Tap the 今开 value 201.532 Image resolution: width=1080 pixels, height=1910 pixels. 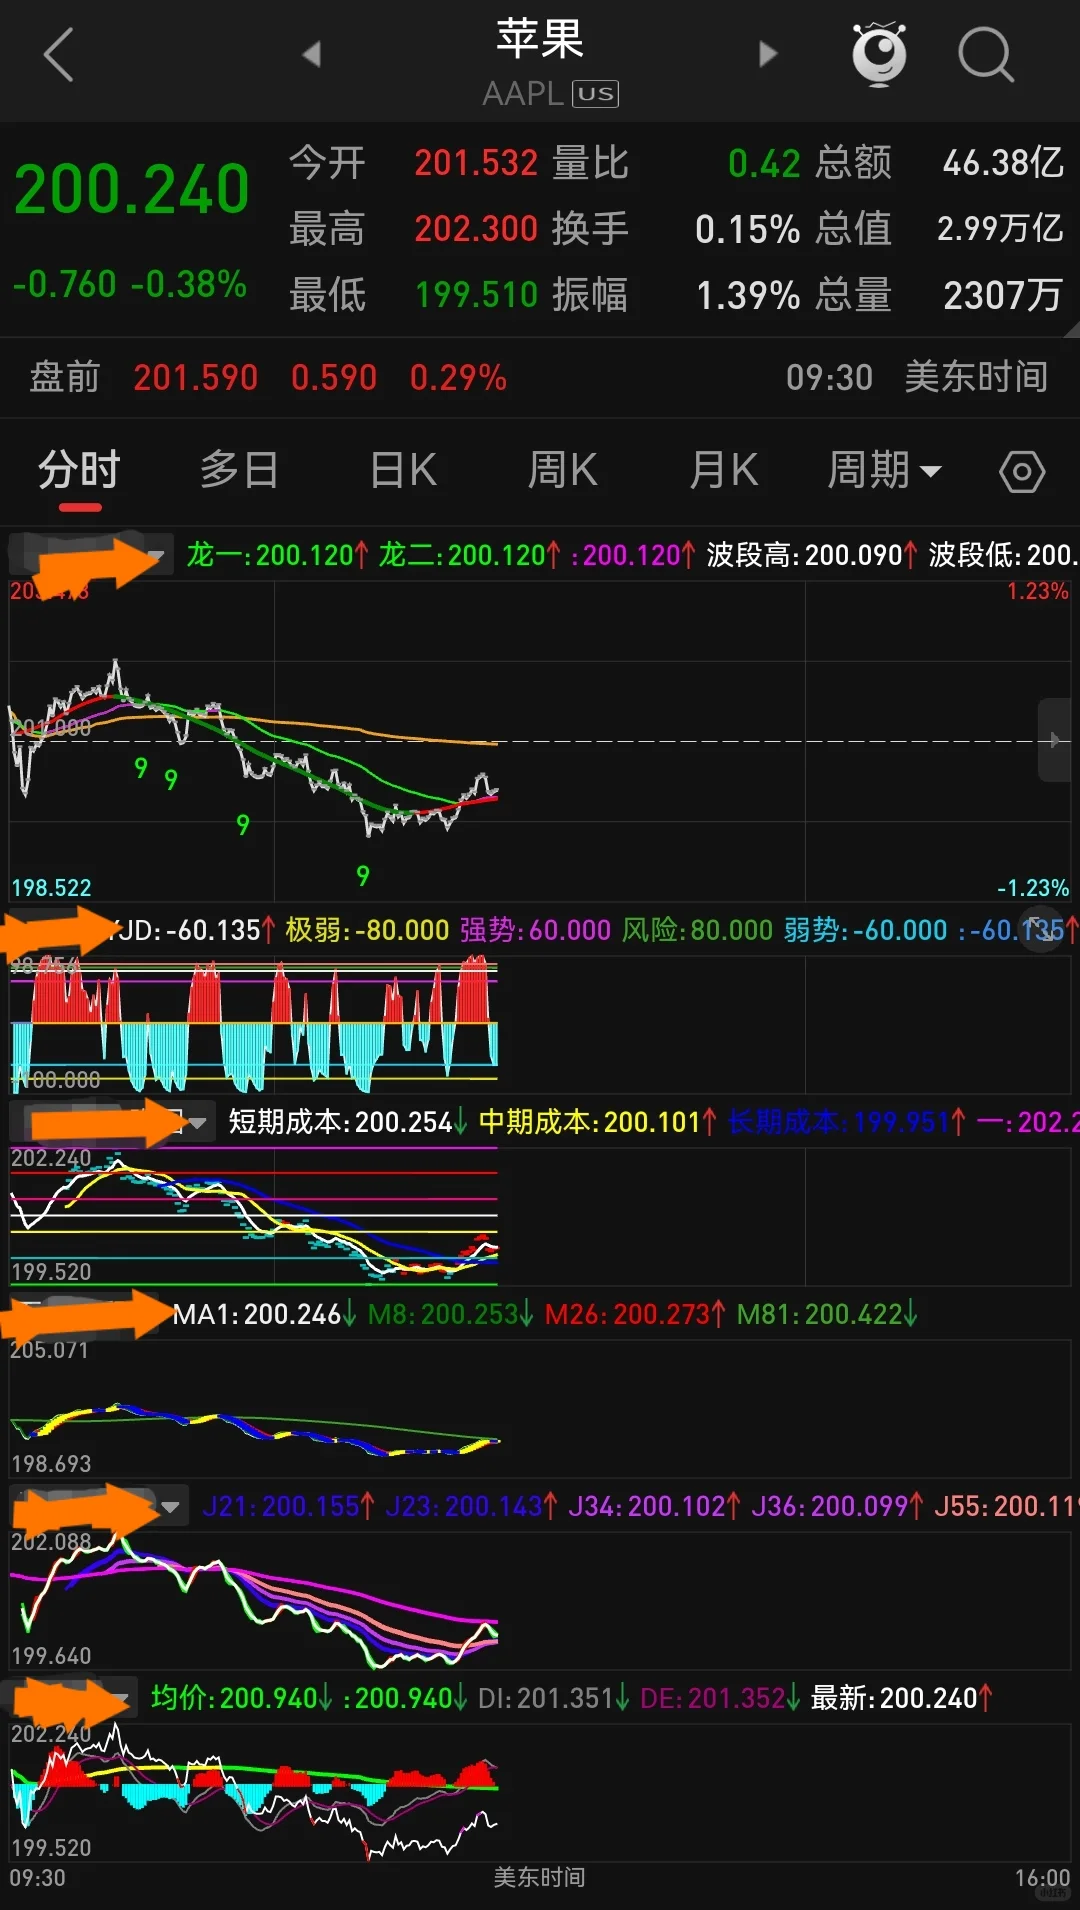(476, 163)
